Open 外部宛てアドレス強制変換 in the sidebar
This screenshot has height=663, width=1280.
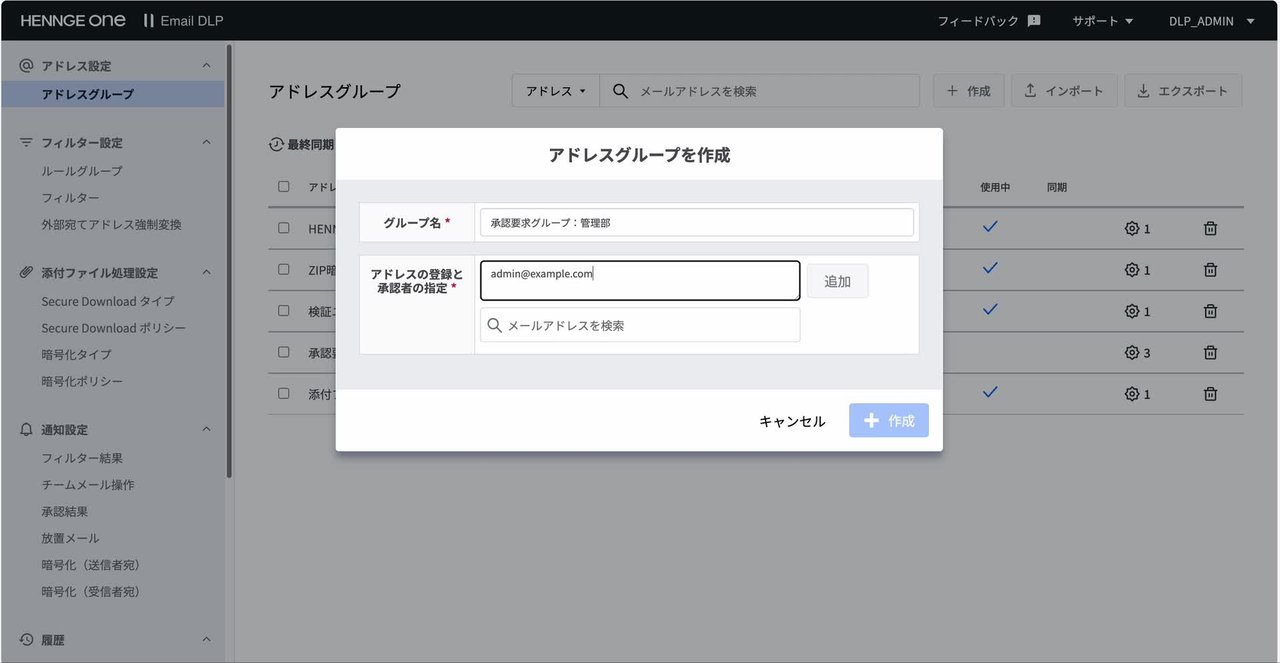click(111, 225)
